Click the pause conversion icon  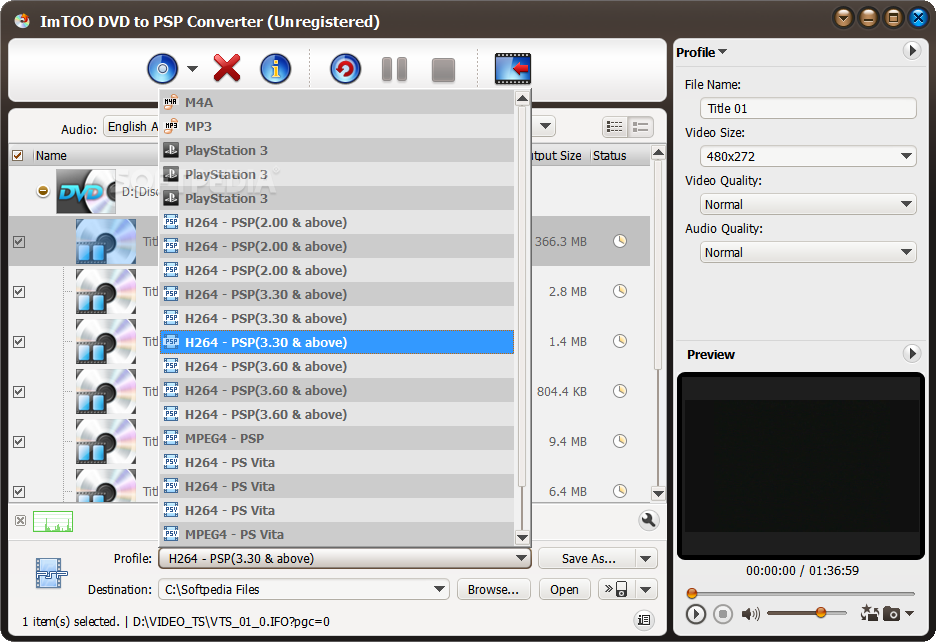pyautogui.click(x=394, y=69)
